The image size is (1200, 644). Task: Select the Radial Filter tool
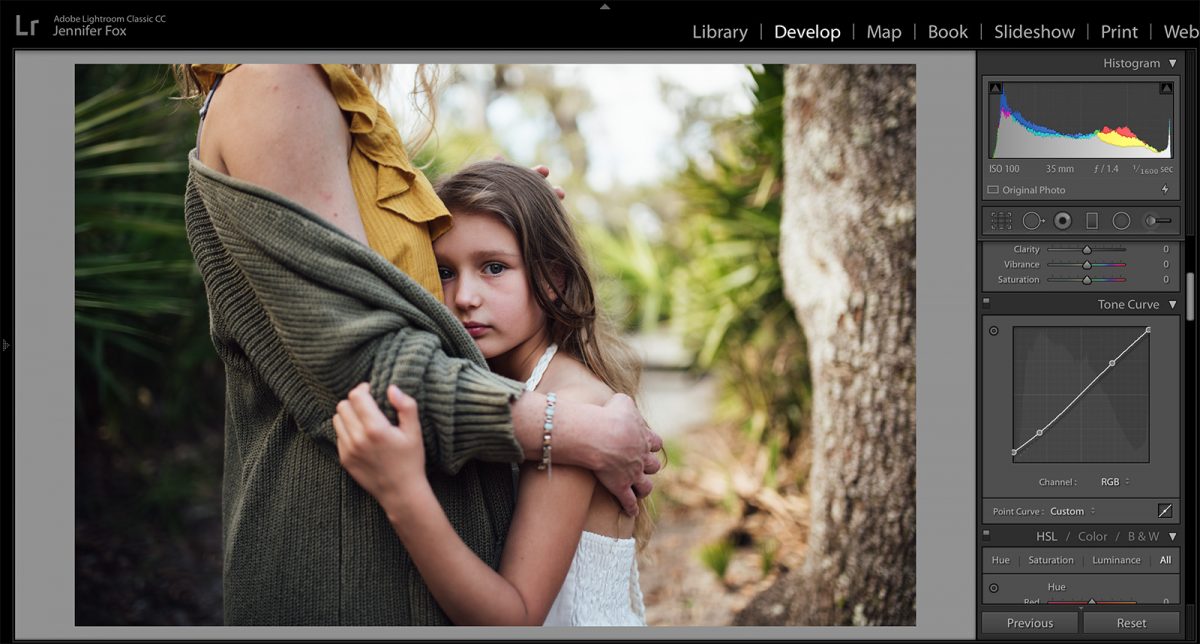point(1119,220)
